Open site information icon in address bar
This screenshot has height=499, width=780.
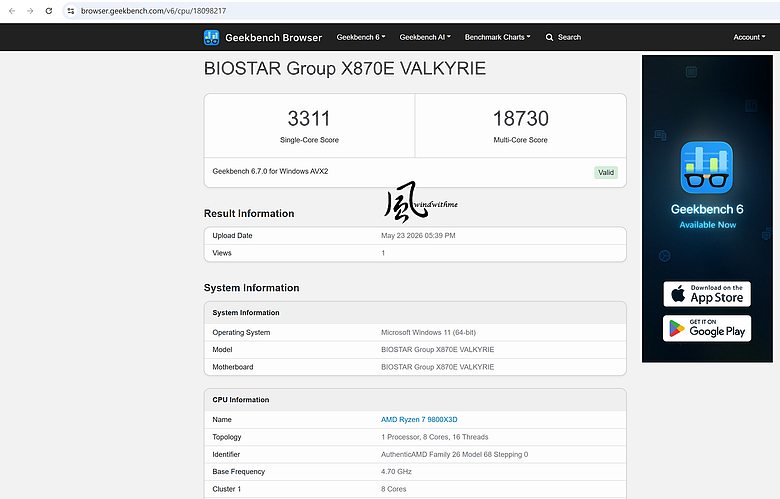pyautogui.click(x=71, y=10)
